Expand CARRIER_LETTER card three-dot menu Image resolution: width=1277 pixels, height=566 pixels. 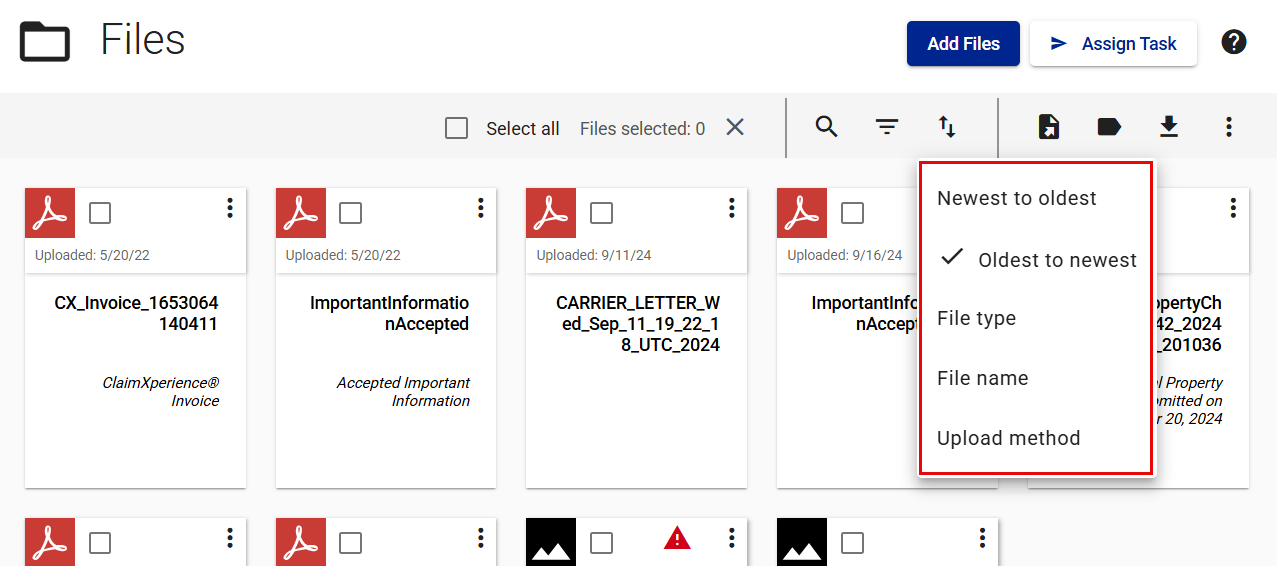click(x=732, y=208)
